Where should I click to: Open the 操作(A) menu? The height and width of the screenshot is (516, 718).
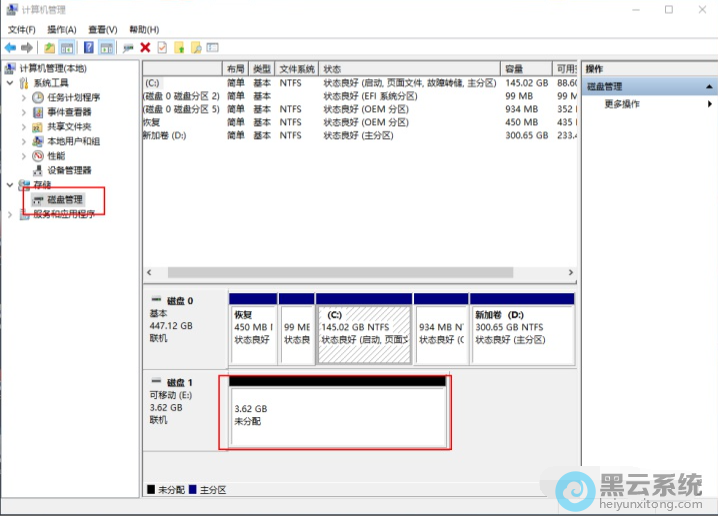[61, 30]
